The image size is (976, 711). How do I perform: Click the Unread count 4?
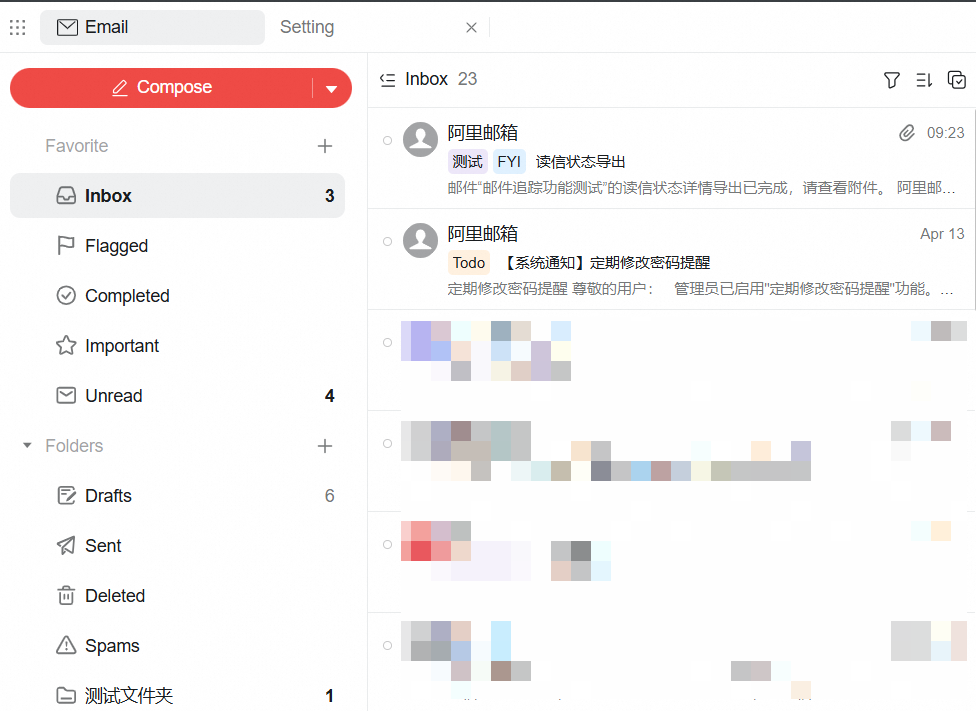coord(329,396)
